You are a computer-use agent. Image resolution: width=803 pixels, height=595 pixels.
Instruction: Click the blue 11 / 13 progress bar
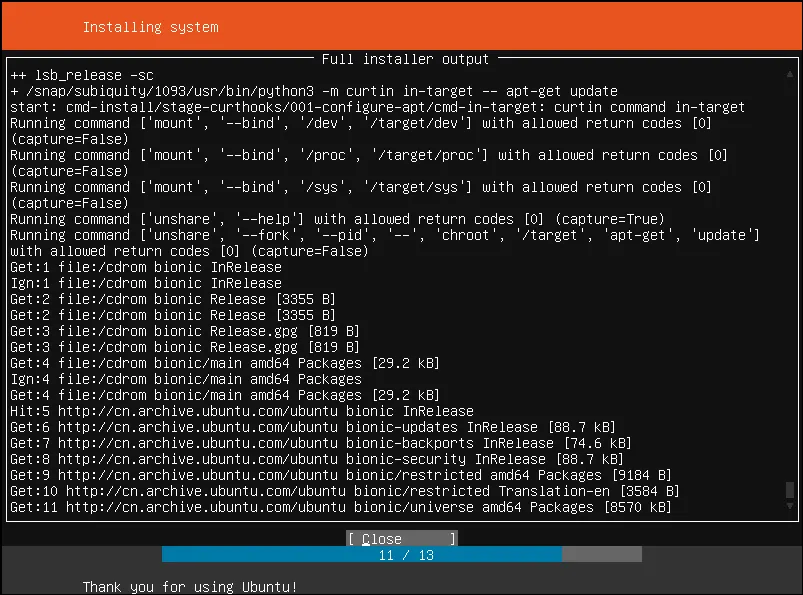point(360,555)
